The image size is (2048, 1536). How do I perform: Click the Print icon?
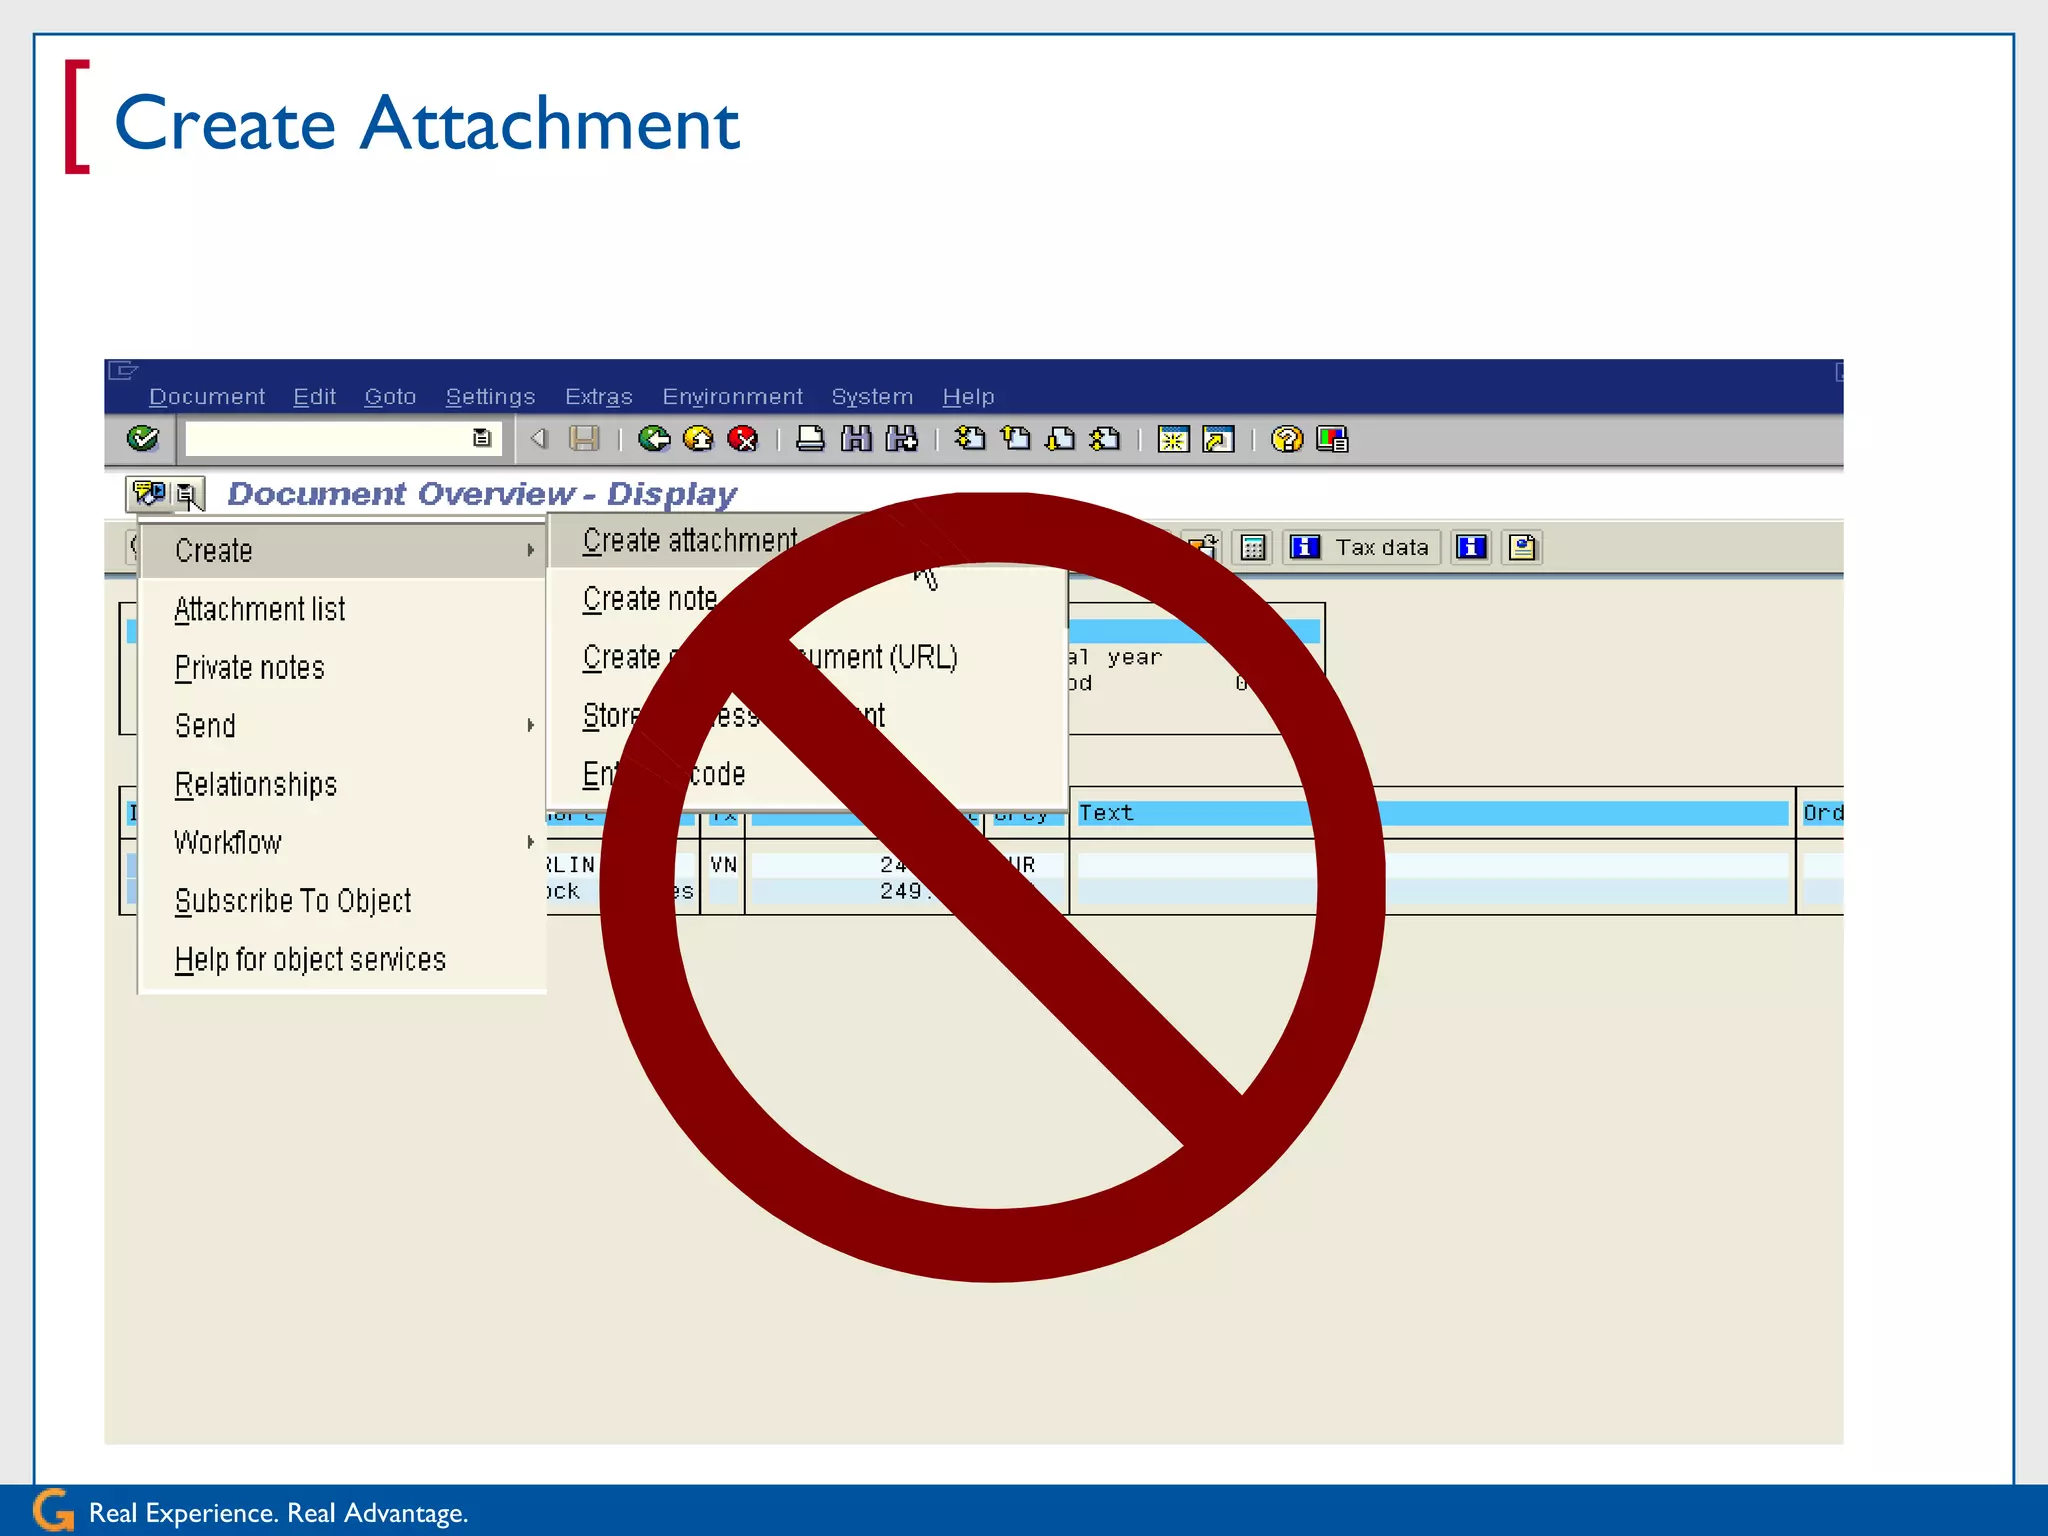click(811, 438)
